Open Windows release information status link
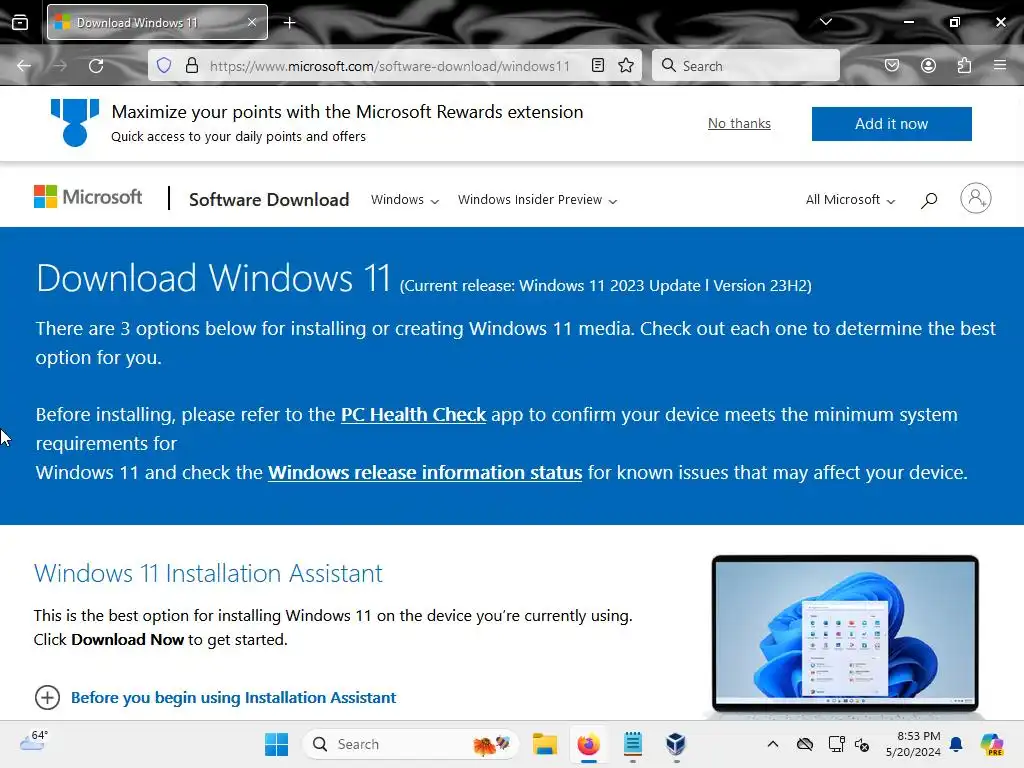Screen dimensions: 1024x768 pos(425,472)
